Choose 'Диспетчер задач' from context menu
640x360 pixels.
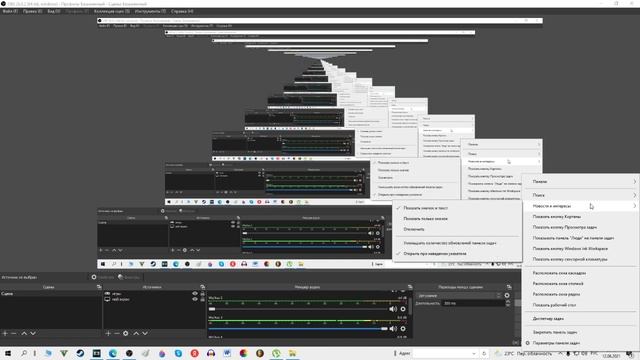(581, 319)
